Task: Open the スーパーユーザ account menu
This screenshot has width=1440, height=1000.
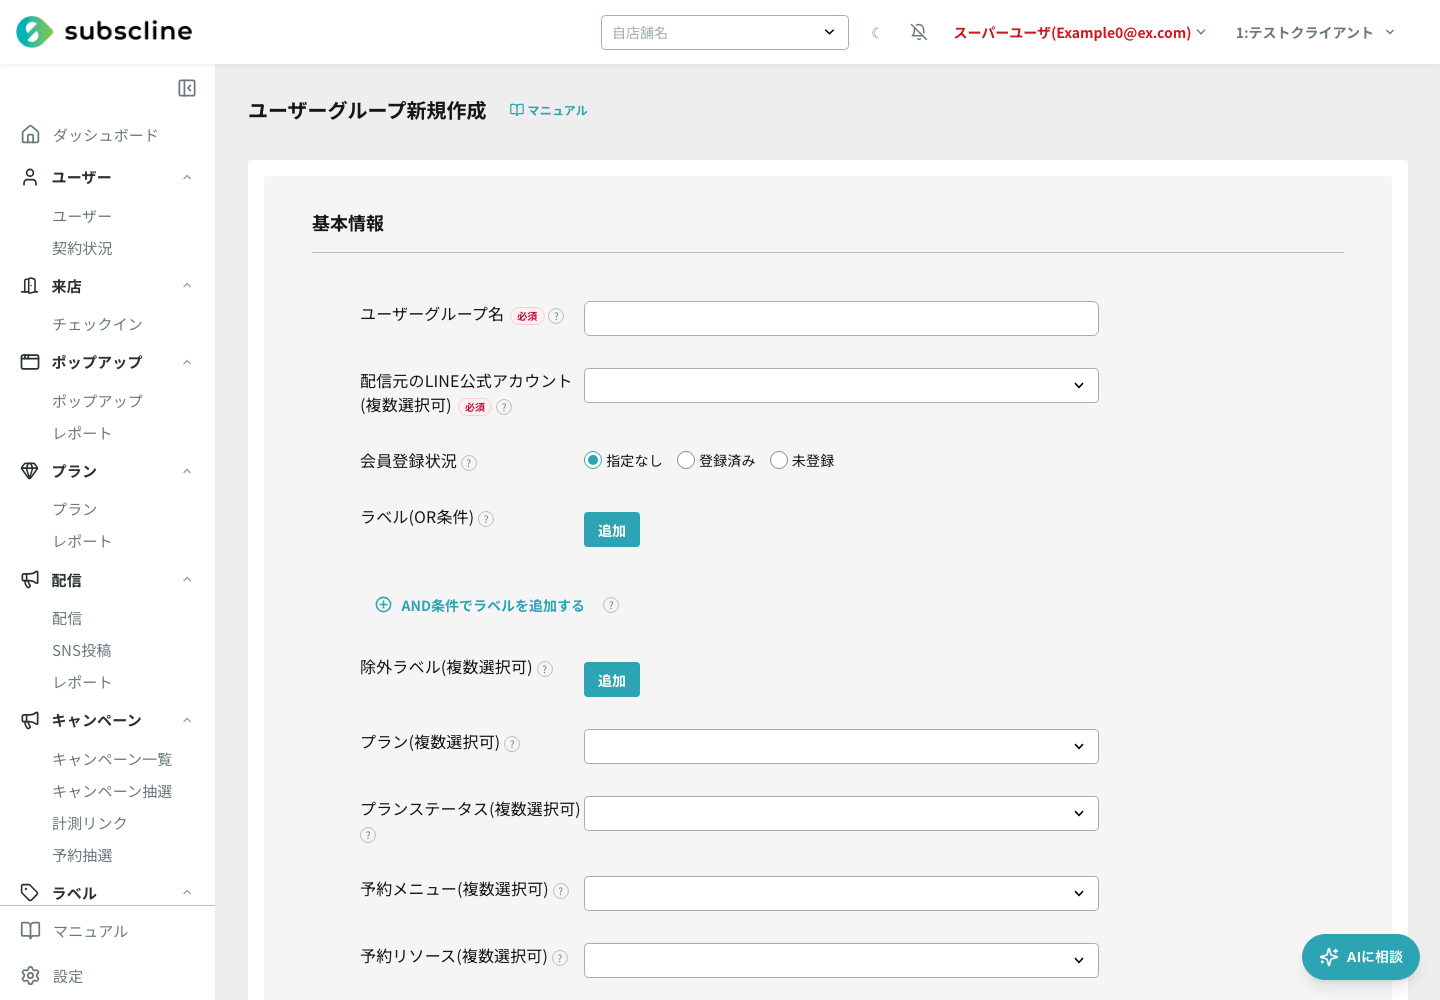Action: point(1080,33)
